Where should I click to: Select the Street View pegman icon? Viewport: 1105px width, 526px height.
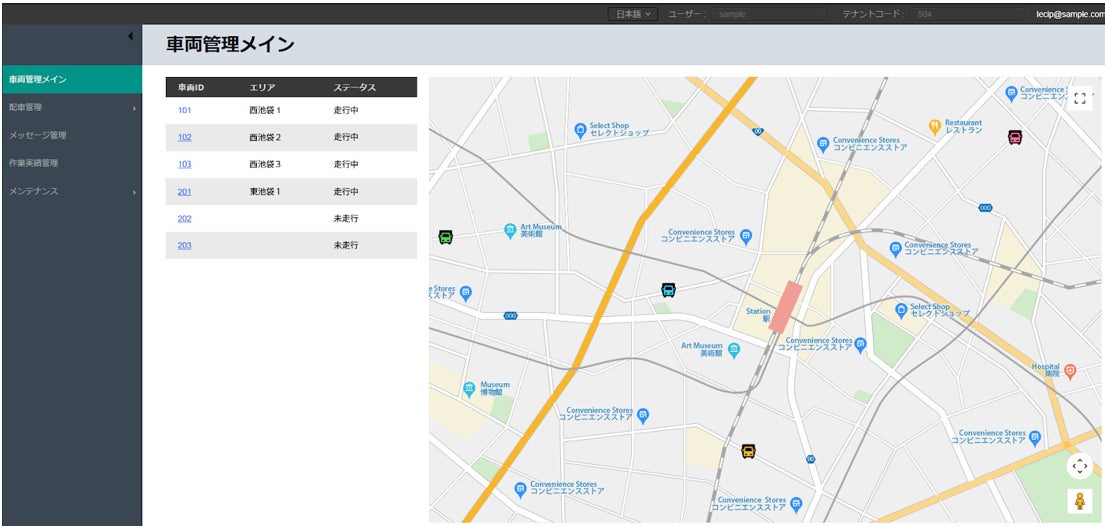(x=1080, y=501)
